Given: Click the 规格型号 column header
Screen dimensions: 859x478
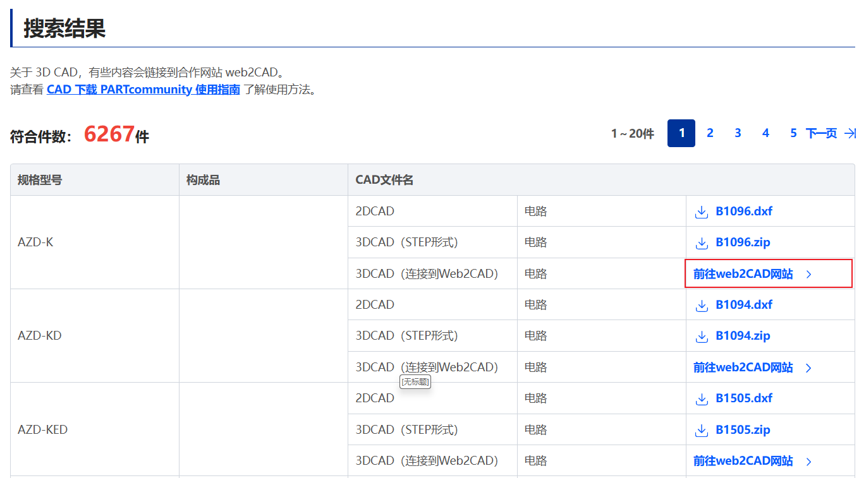Looking at the screenshot, I should pyautogui.click(x=40, y=180).
